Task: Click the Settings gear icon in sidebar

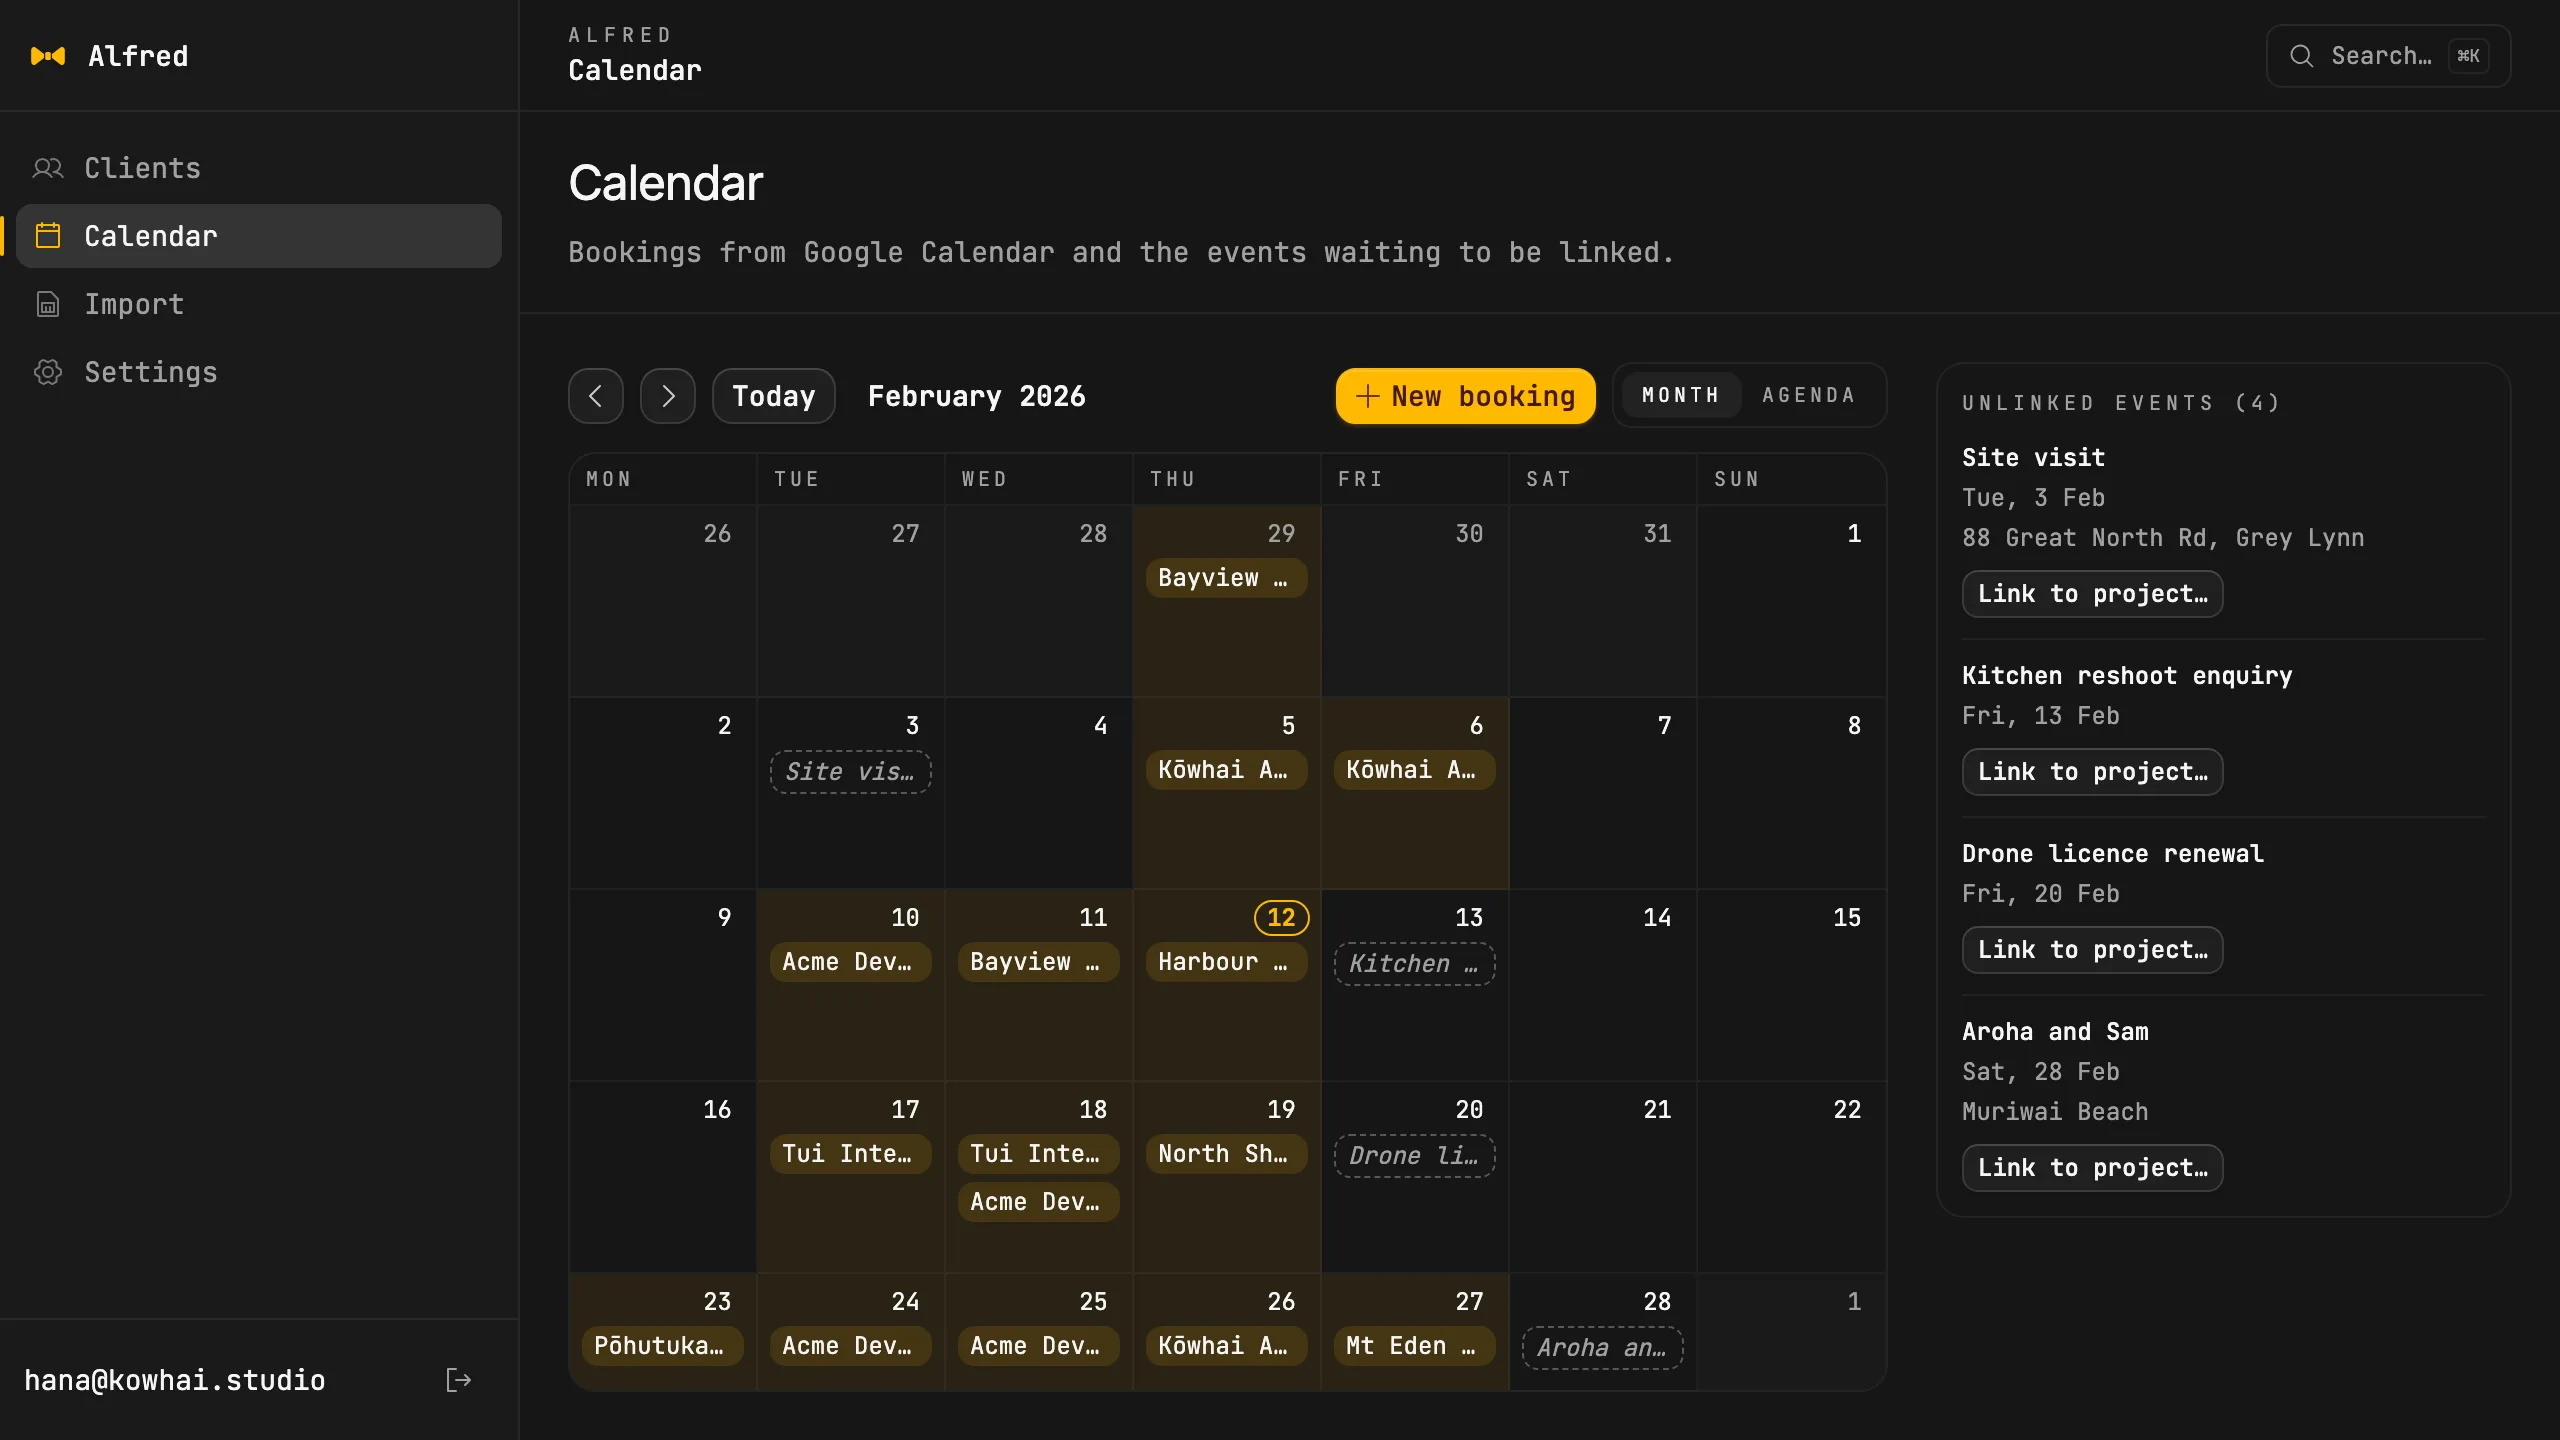Action: point(48,372)
